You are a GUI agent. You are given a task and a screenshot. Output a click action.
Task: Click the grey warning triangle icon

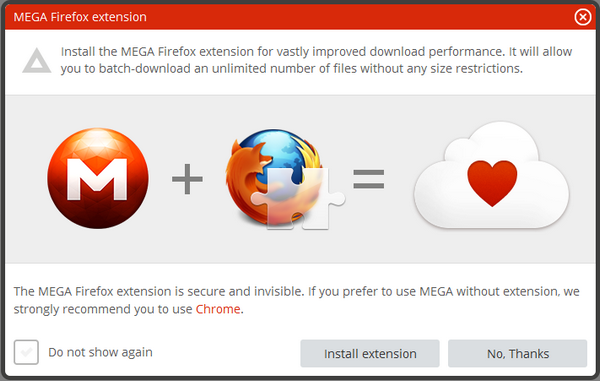click(37, 60)
